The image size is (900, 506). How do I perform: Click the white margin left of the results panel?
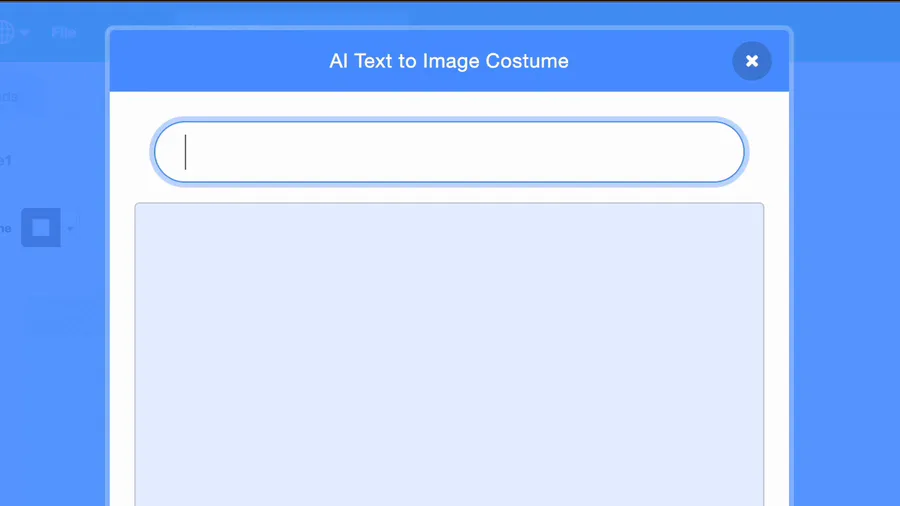(122, 354)
